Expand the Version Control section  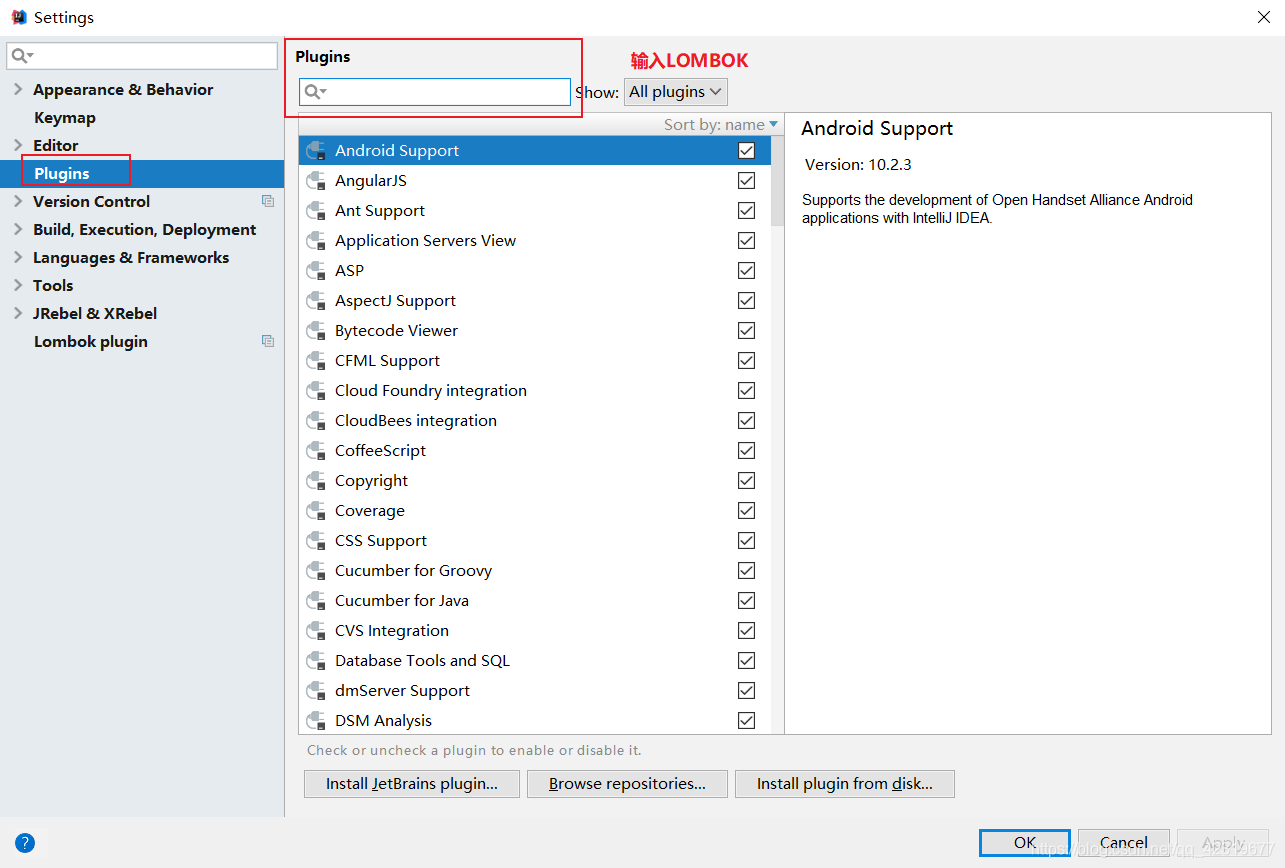coord(18,201)
